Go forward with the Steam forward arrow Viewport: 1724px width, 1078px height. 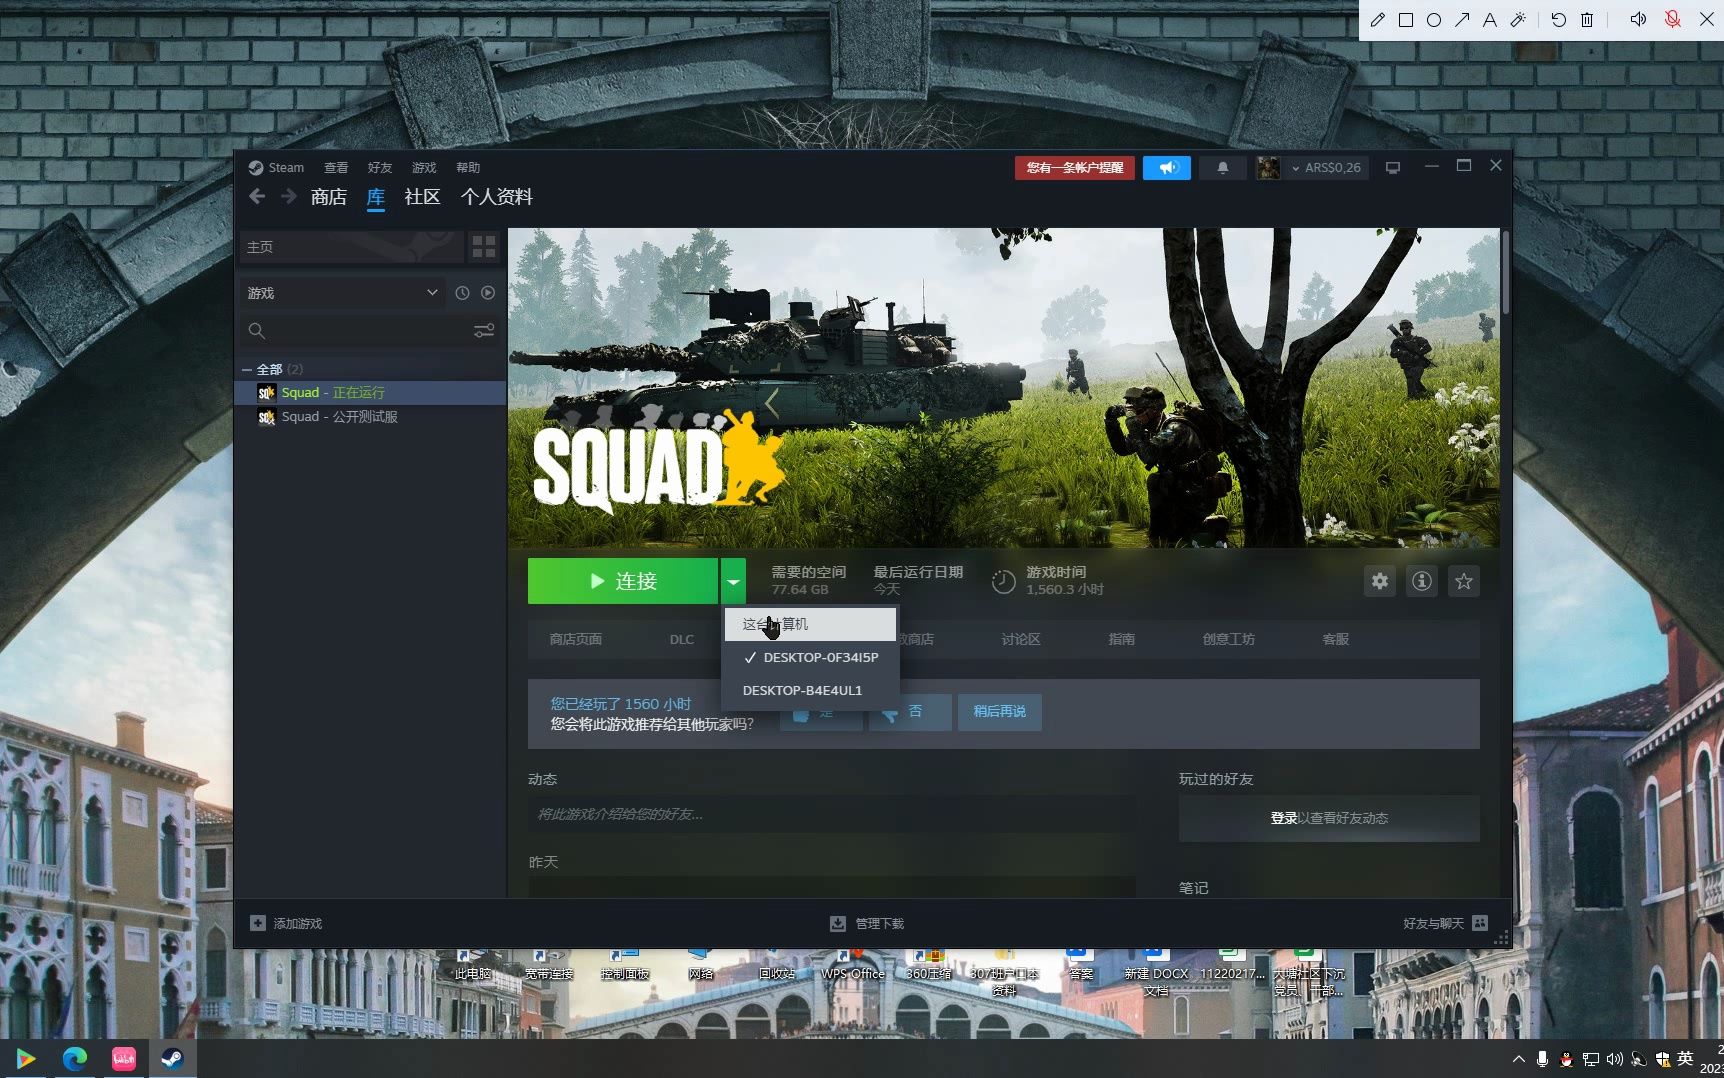(x=288, y=197)
